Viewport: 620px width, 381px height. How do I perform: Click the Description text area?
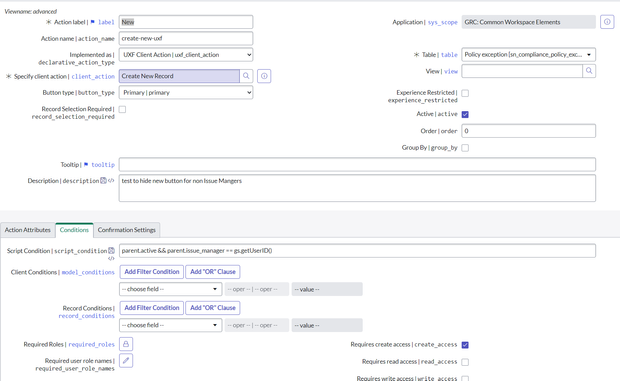click(x=357, y=188)
